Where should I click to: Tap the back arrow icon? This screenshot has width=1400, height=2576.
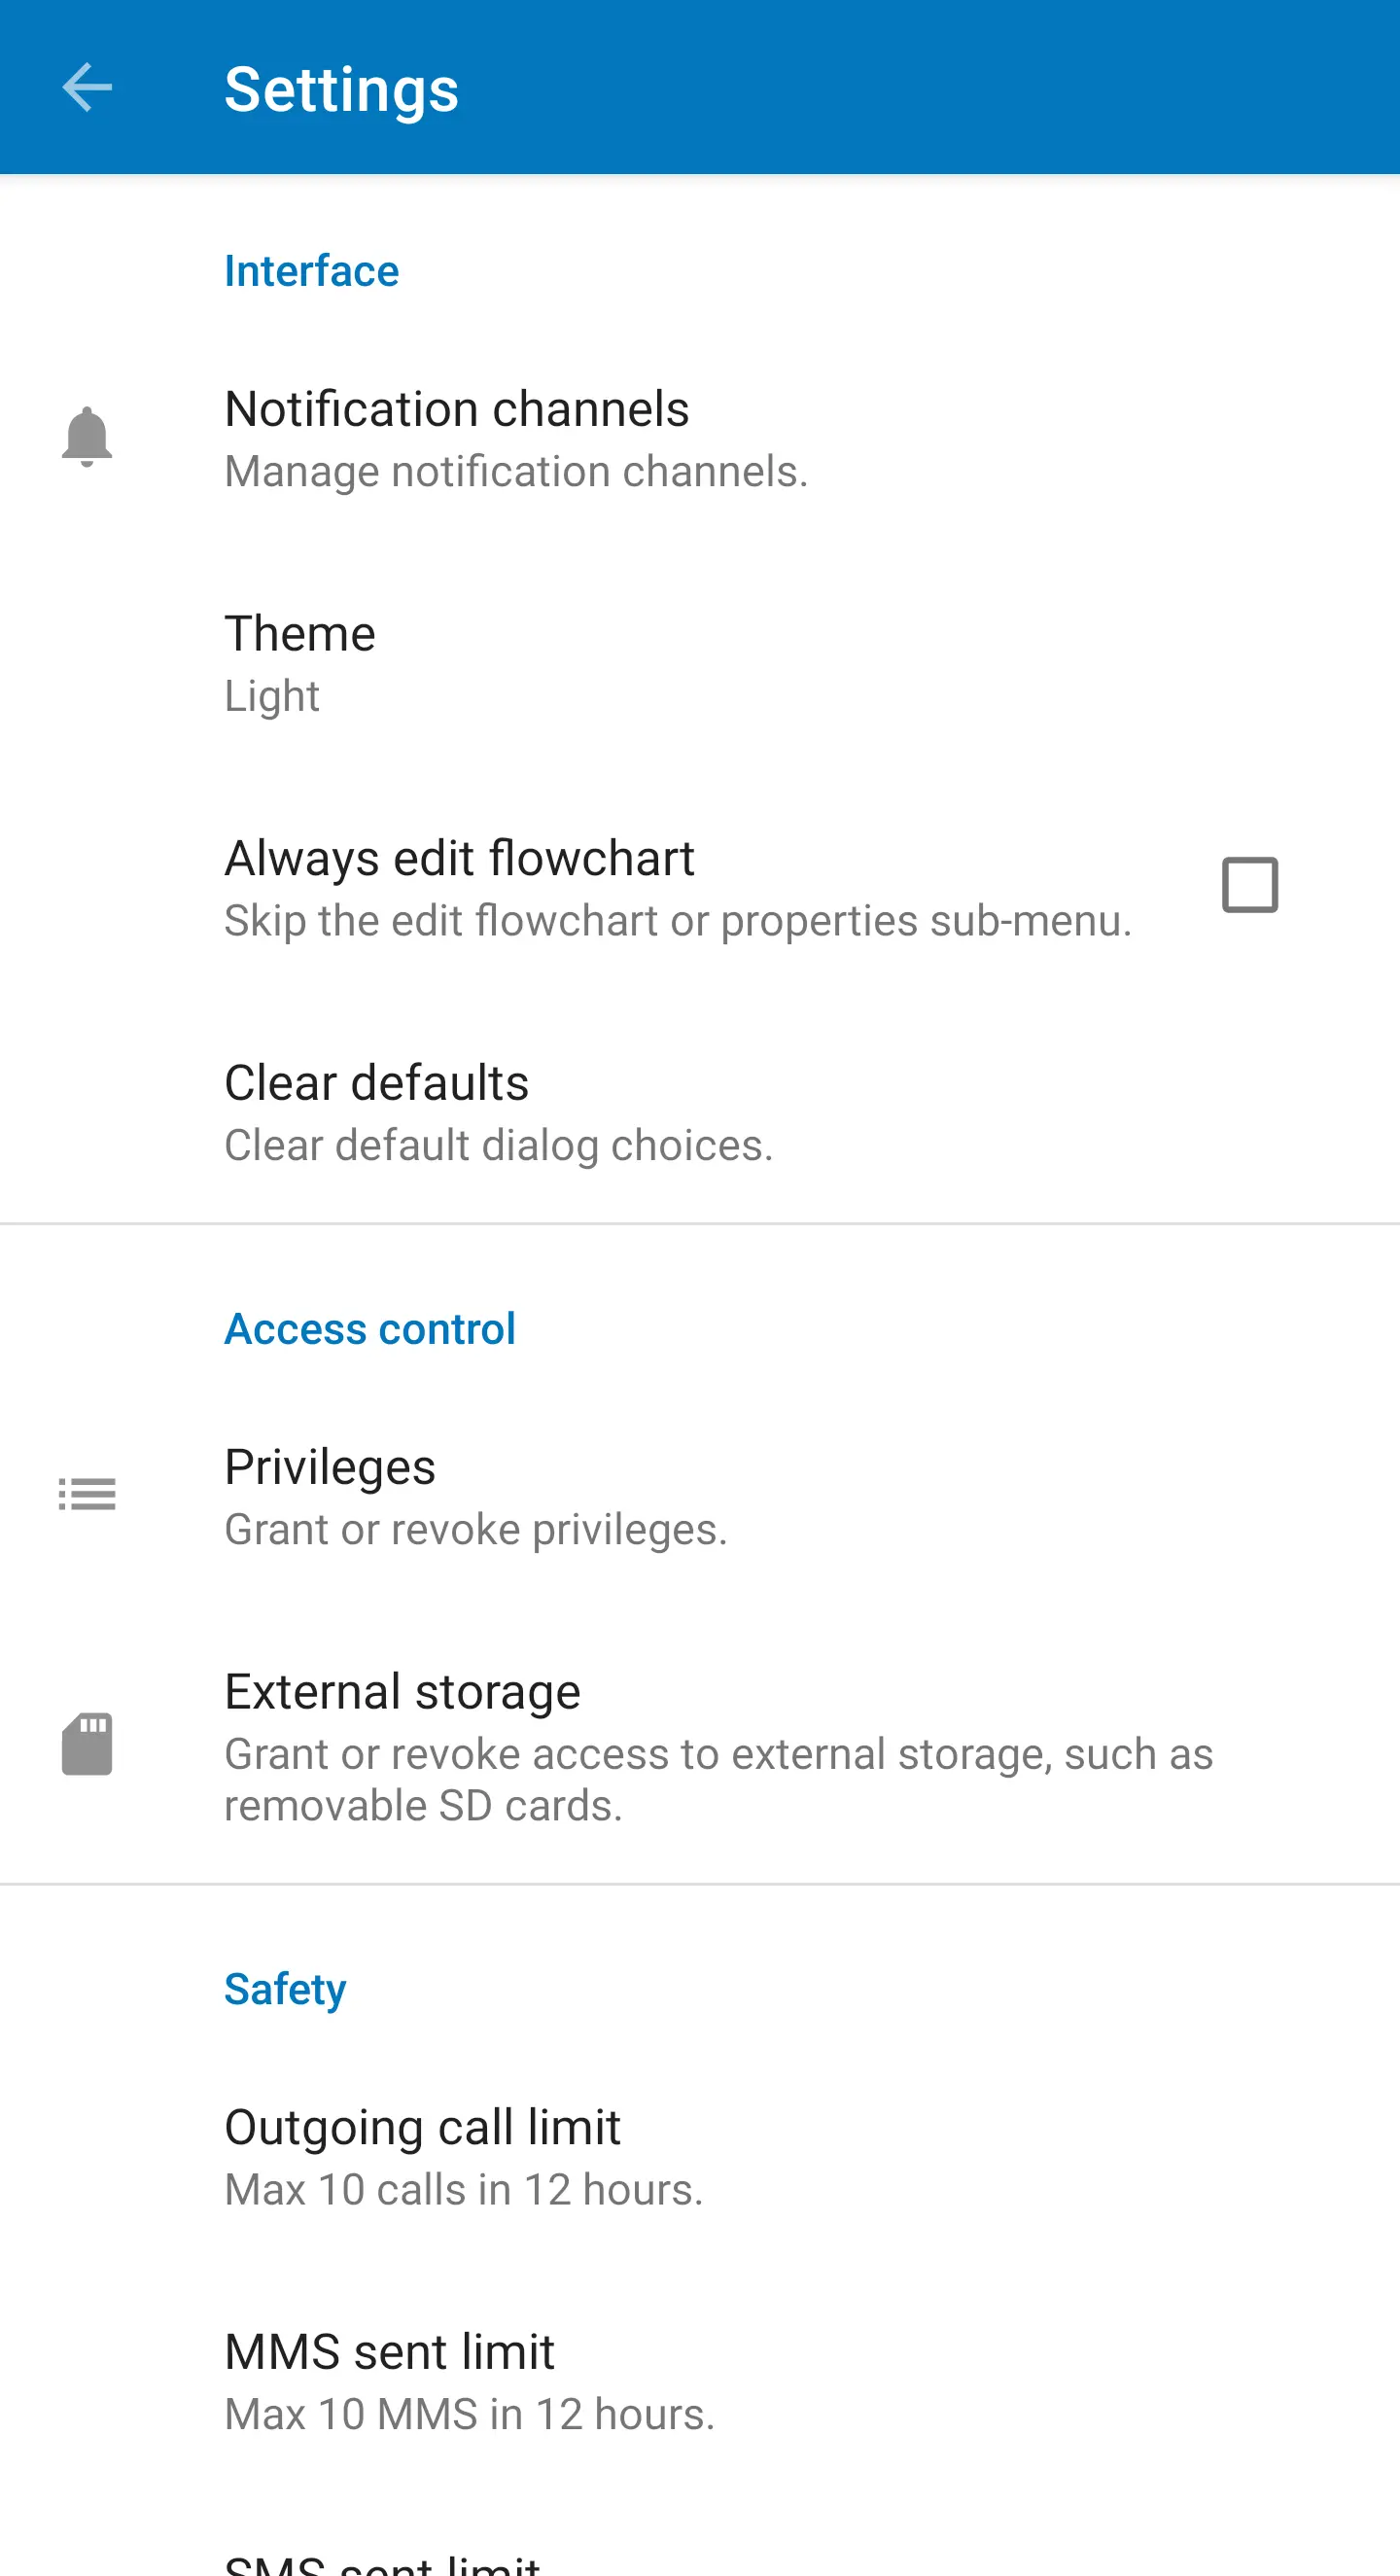click(x=87, y=88)
